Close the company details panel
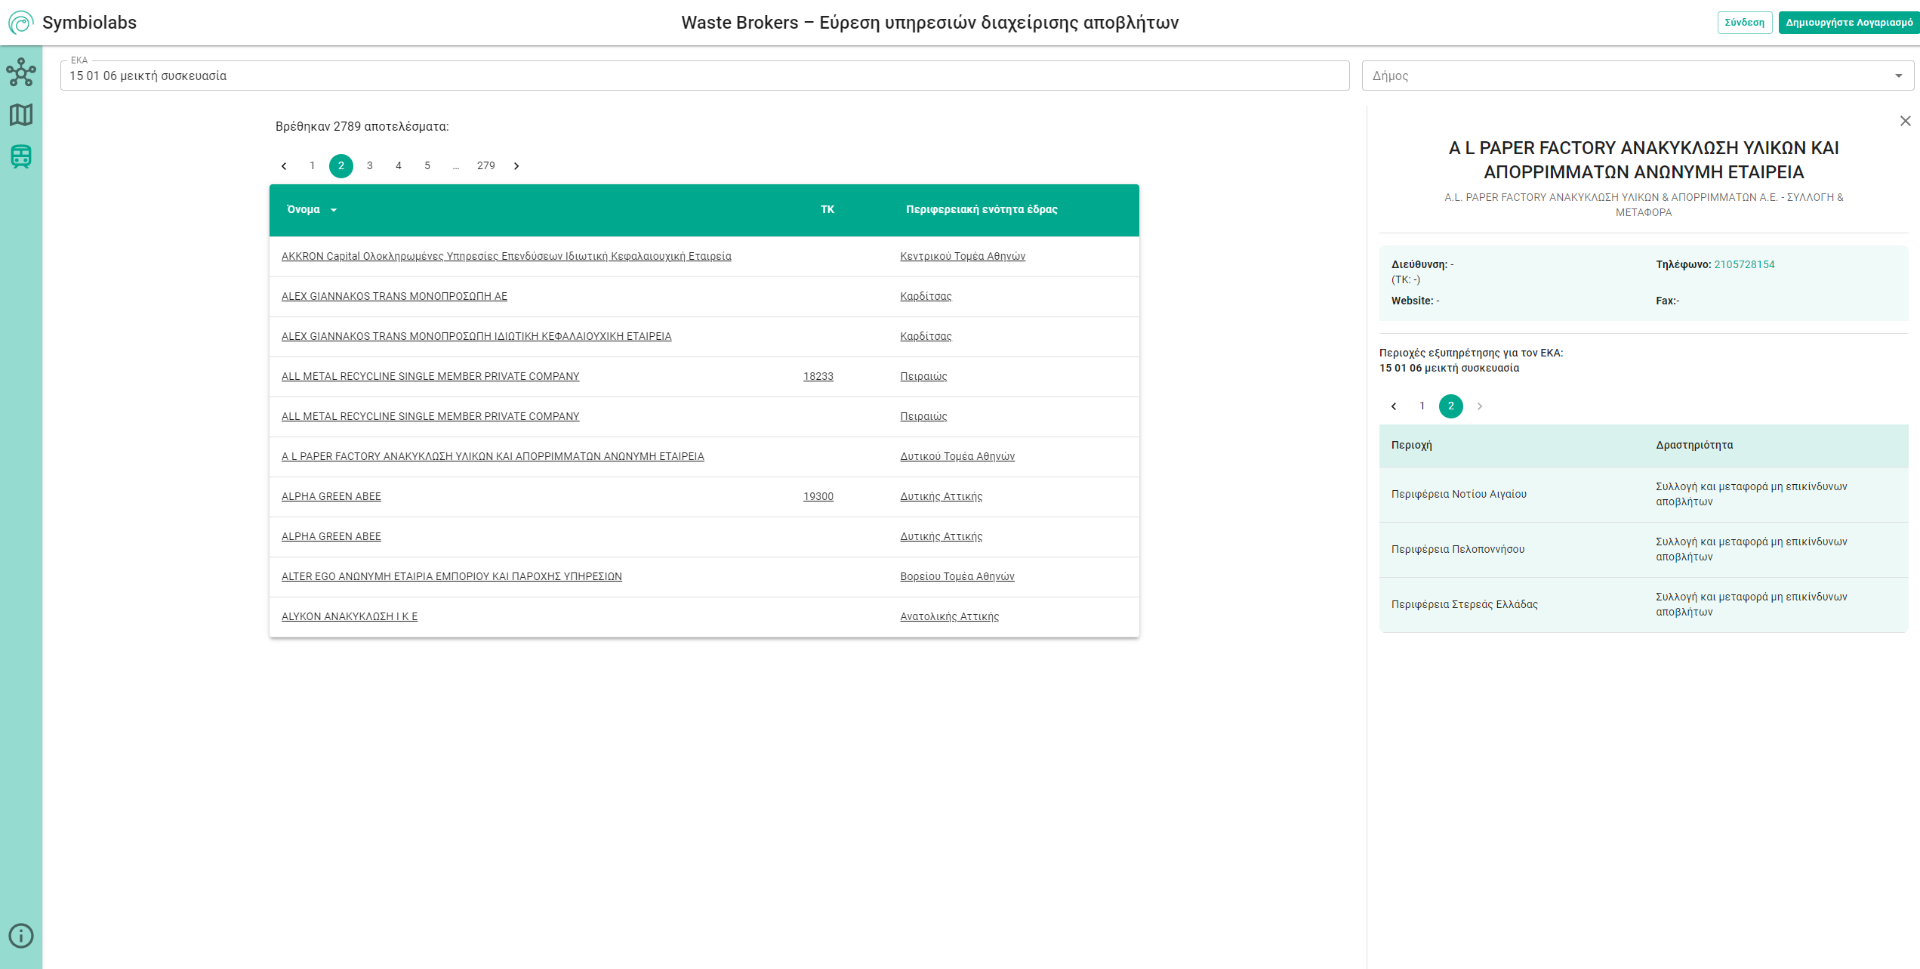 1905,121
